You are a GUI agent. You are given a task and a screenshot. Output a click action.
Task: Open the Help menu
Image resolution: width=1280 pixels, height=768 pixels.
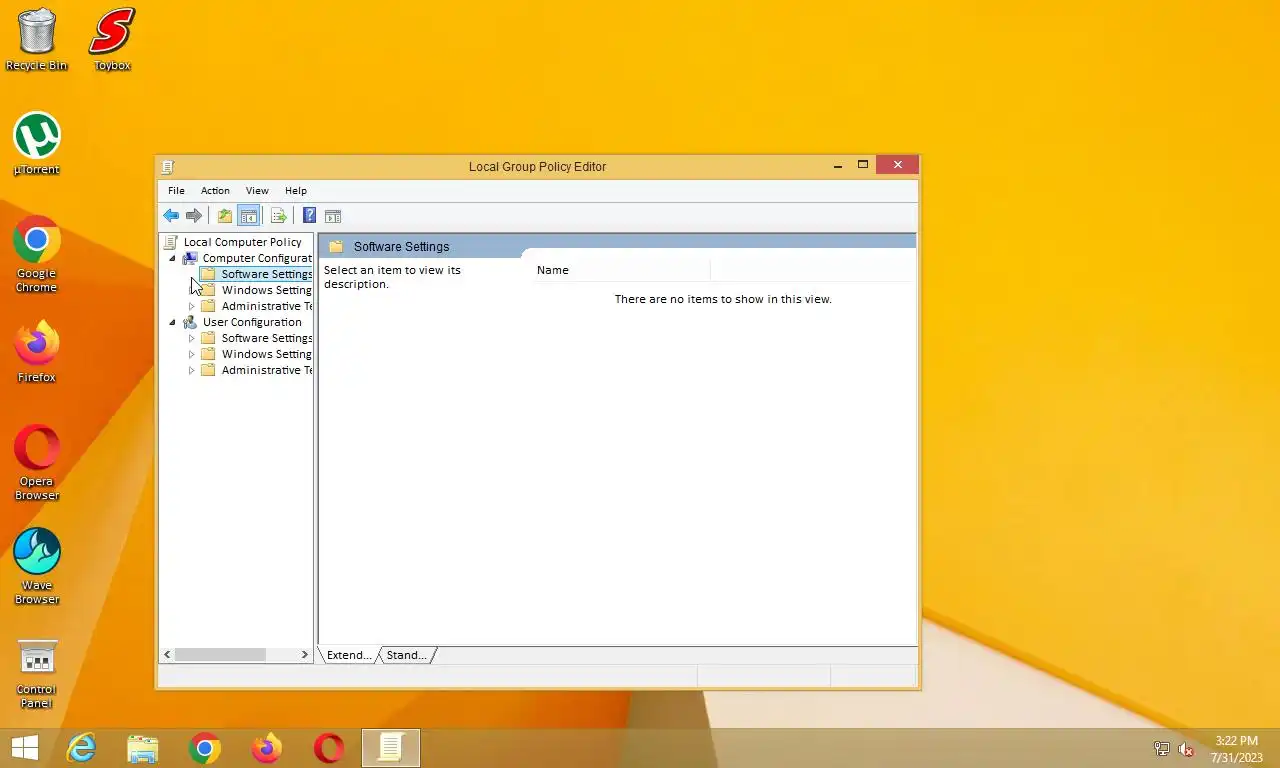(295, 190)
